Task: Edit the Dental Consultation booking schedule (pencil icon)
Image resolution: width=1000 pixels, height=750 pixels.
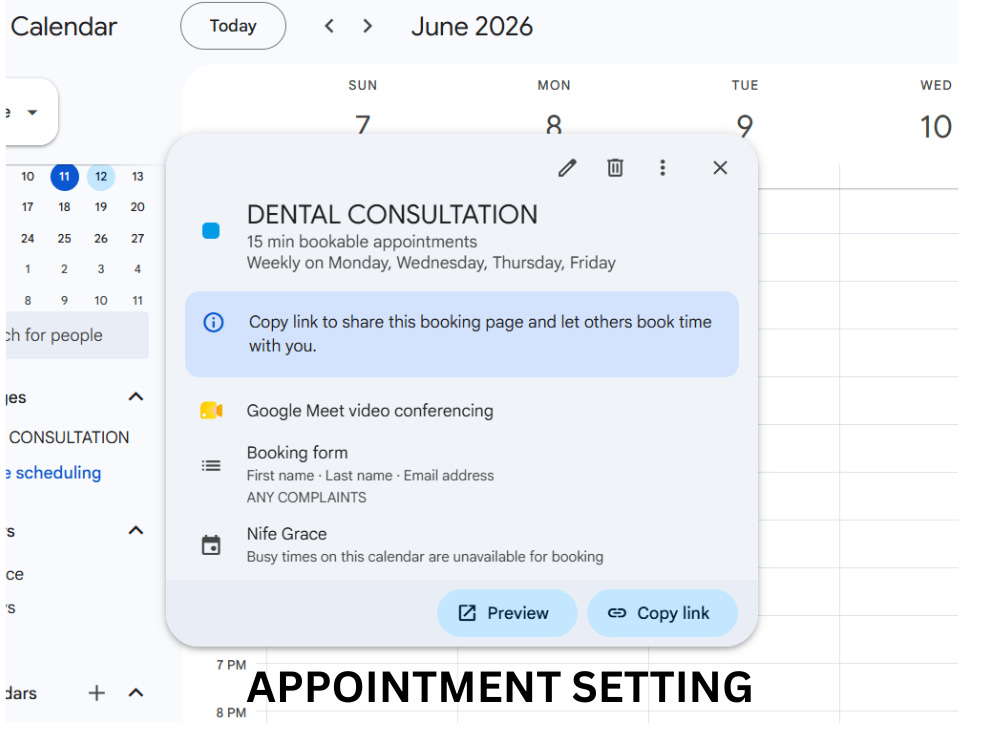Action: pyautogui.click(x=567, y=168)
